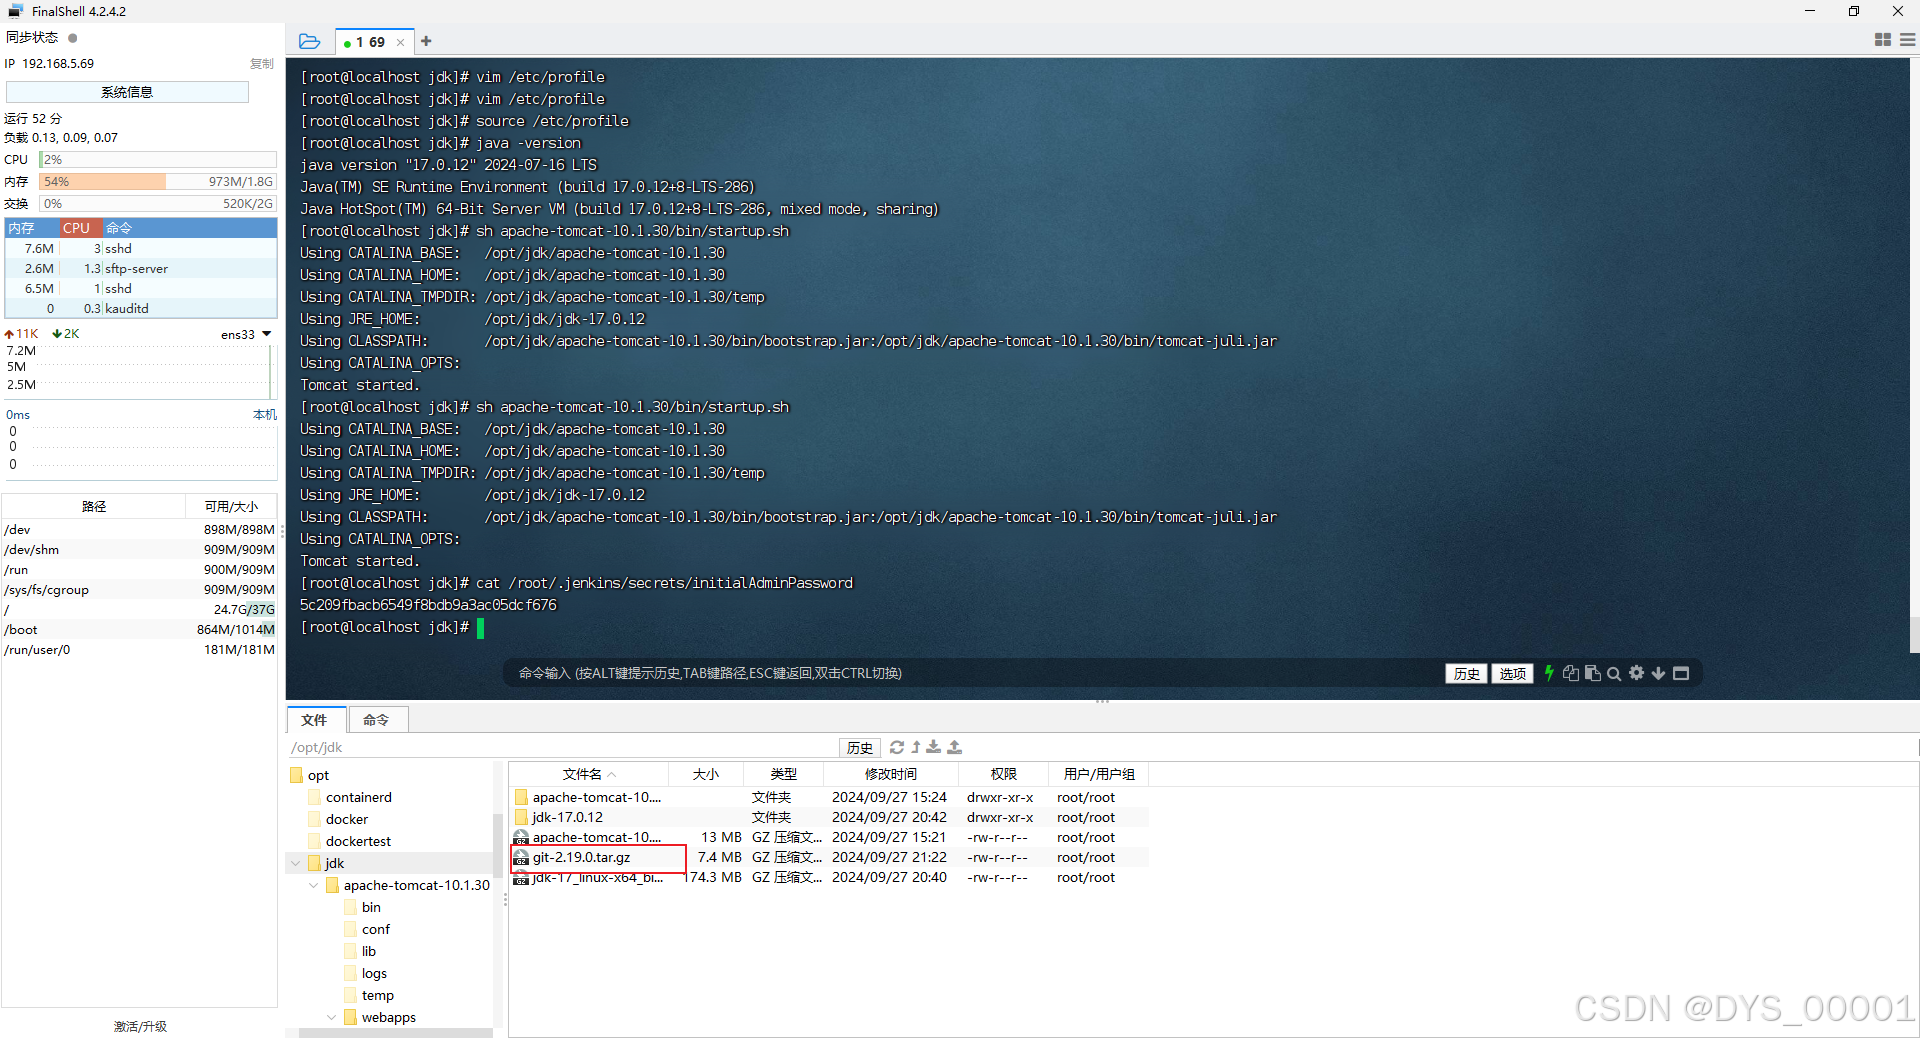Go up to the parent directory
The width and height of the screenshot is (1920, 1040).
tap(915, 747)
